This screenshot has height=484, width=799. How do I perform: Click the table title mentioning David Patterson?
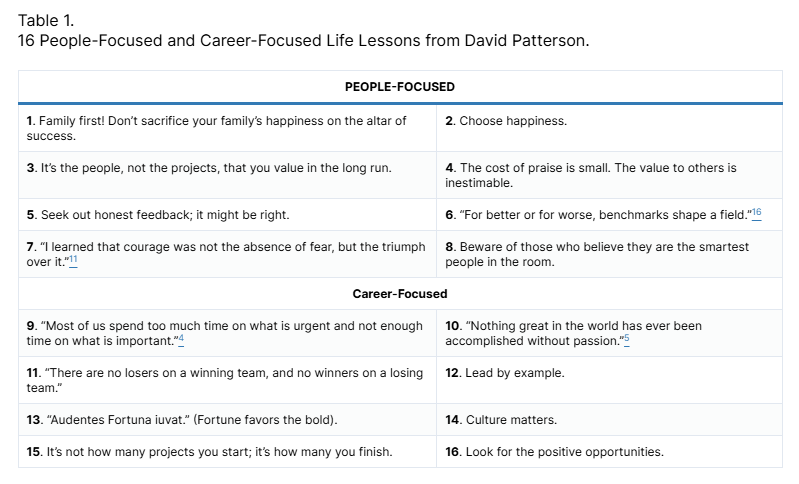click(x=304, y=42)
